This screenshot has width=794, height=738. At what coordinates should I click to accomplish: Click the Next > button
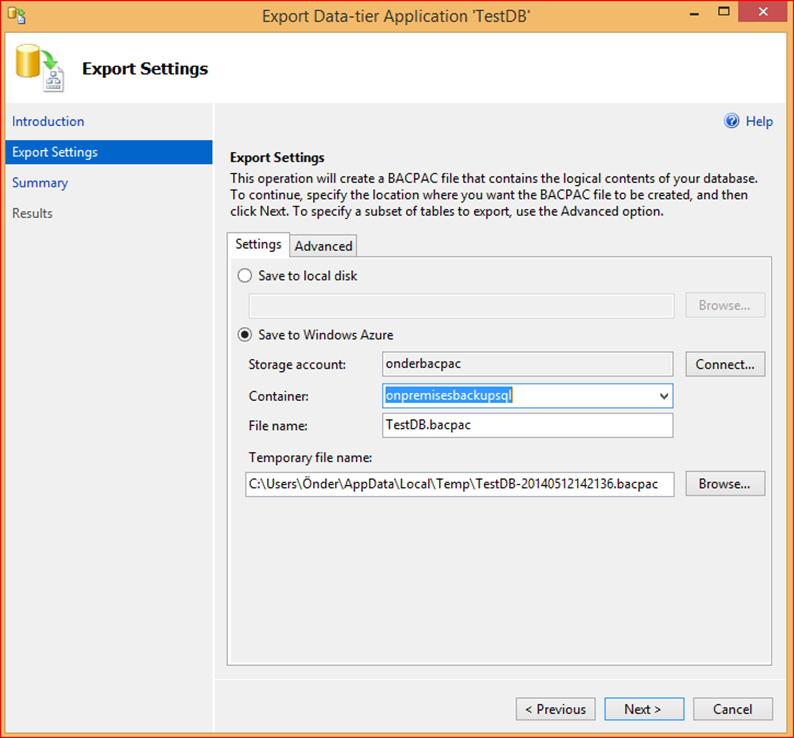tap(644, 709)
